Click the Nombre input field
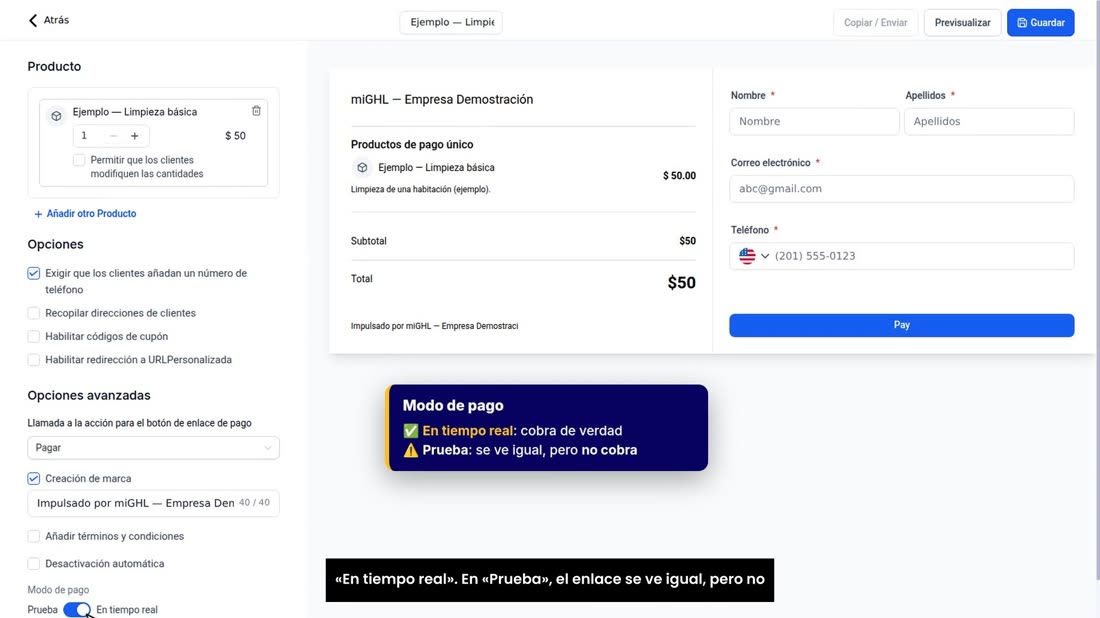 coord(814,121)
